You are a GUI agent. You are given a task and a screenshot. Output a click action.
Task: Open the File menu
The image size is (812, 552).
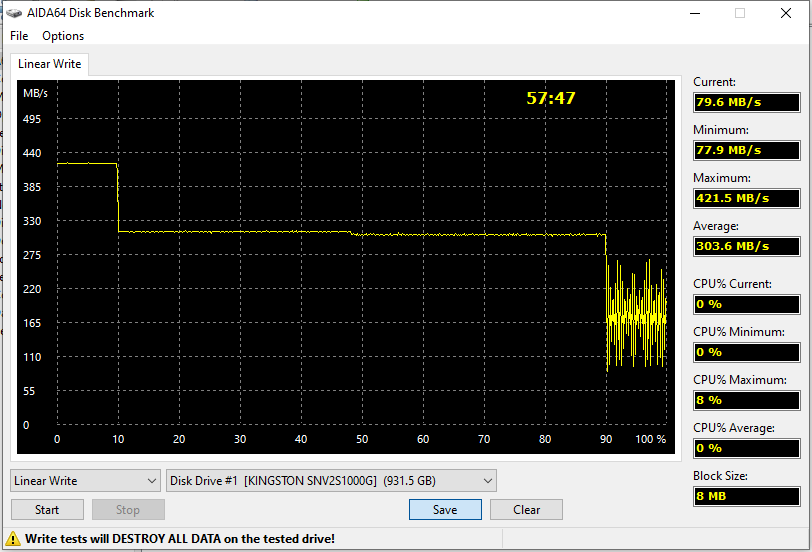pyautogui.click(x=19, y=36)
